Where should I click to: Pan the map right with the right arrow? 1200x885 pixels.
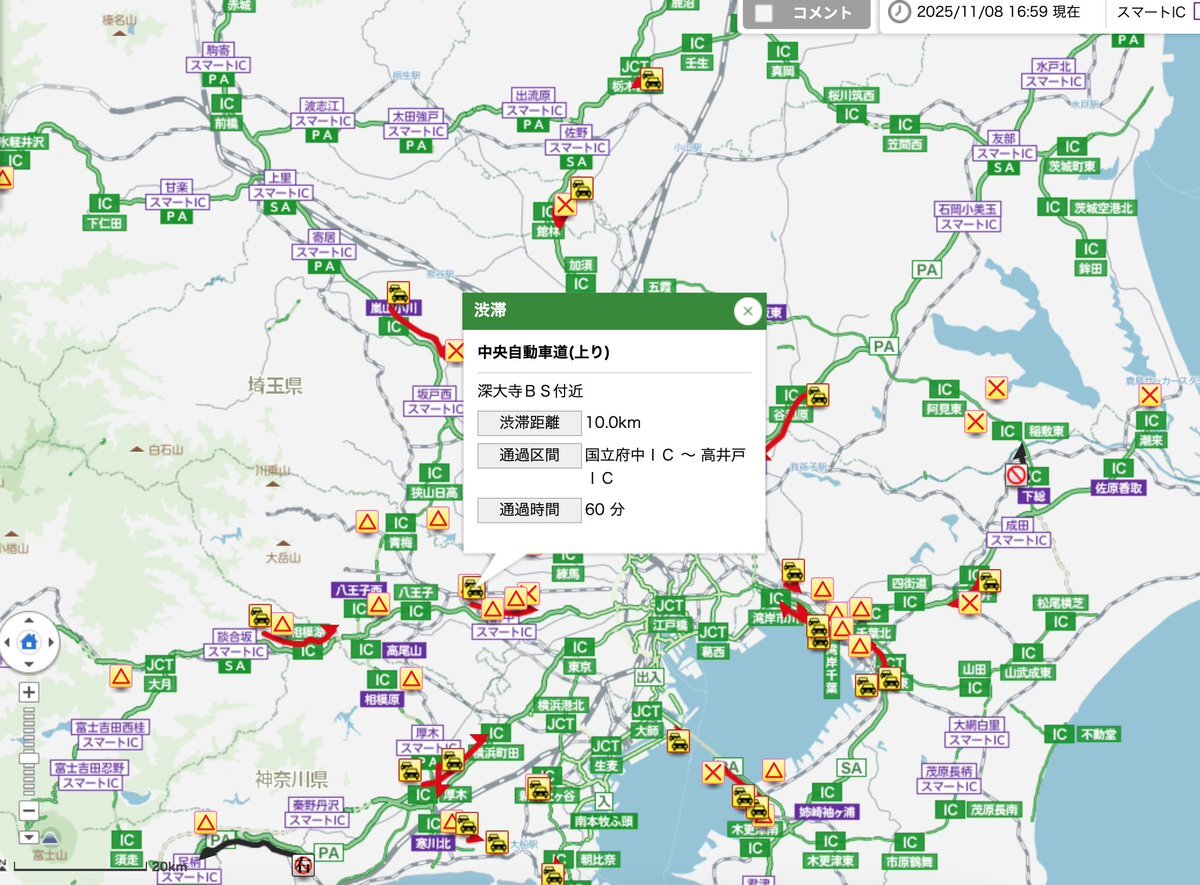click(49, 641)
